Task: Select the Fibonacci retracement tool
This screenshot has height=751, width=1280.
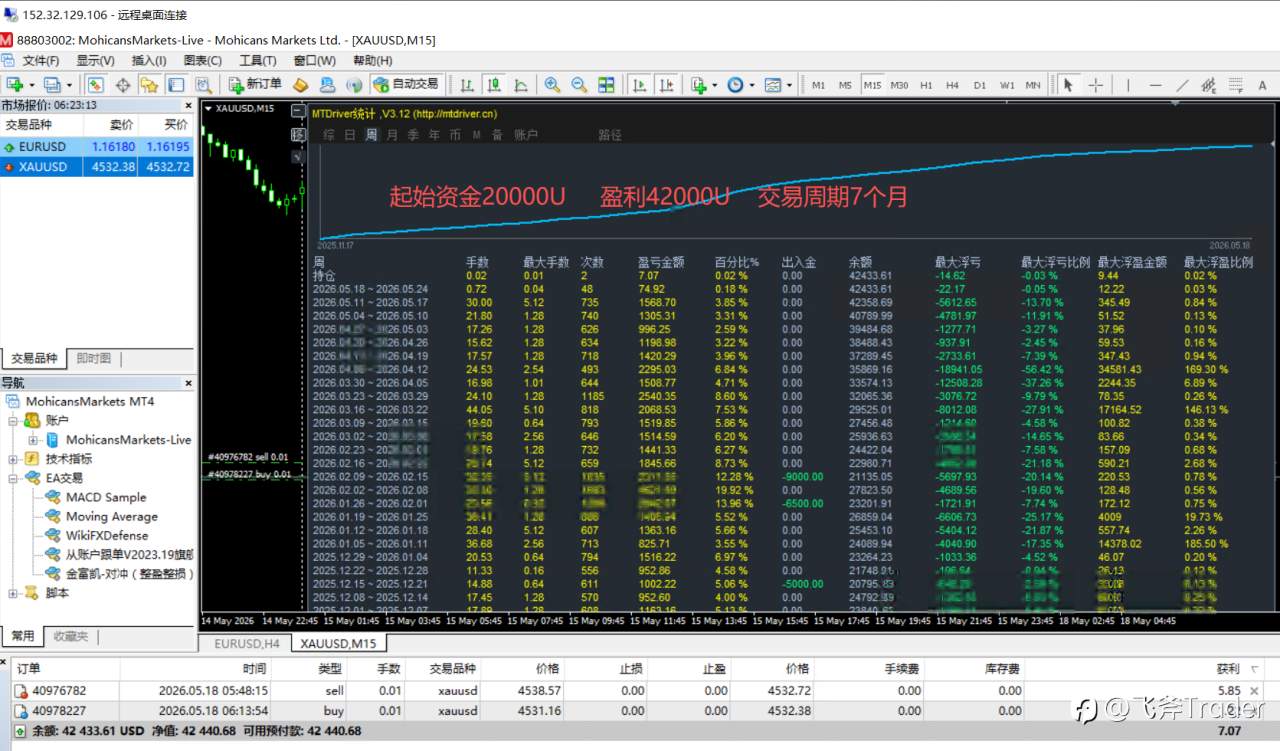Action: coord(1235,85)
